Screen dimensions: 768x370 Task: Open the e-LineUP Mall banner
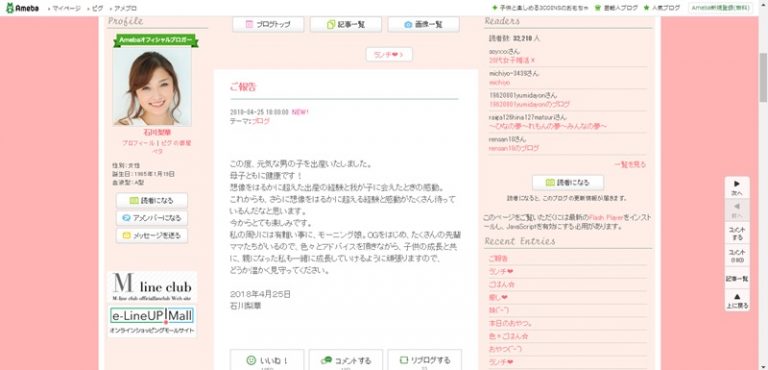pyautogui.click(x=152, y=320)
